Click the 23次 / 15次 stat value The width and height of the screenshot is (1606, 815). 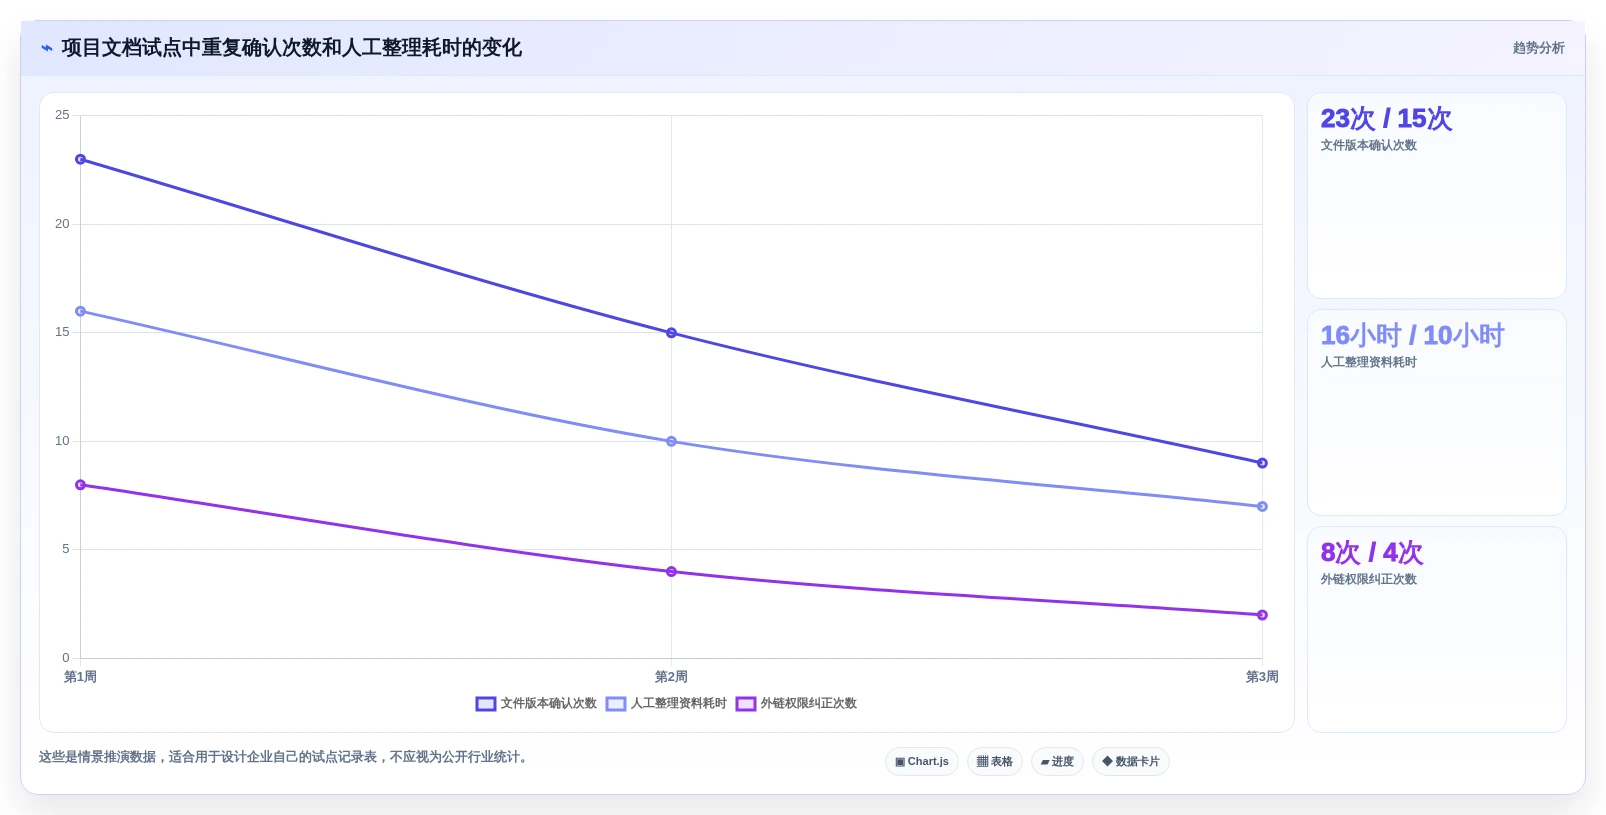(x=1386, y=119)
